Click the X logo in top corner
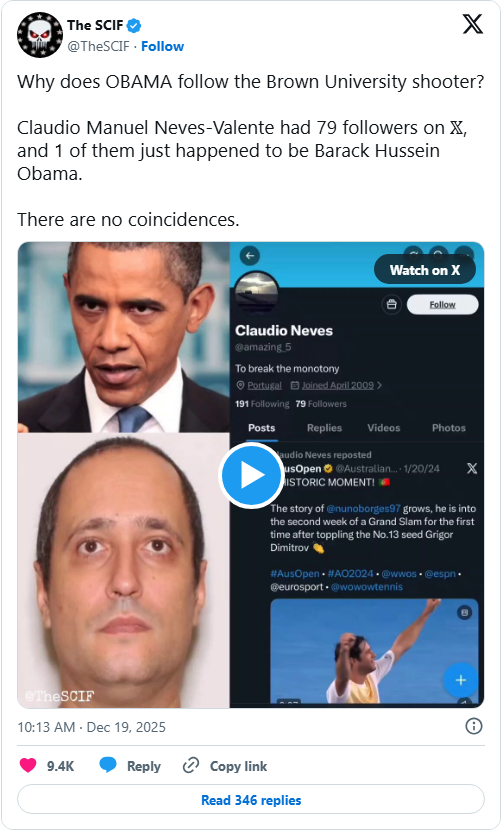The height and width of the screenshot is (831, 501). (x=472, y=24)
